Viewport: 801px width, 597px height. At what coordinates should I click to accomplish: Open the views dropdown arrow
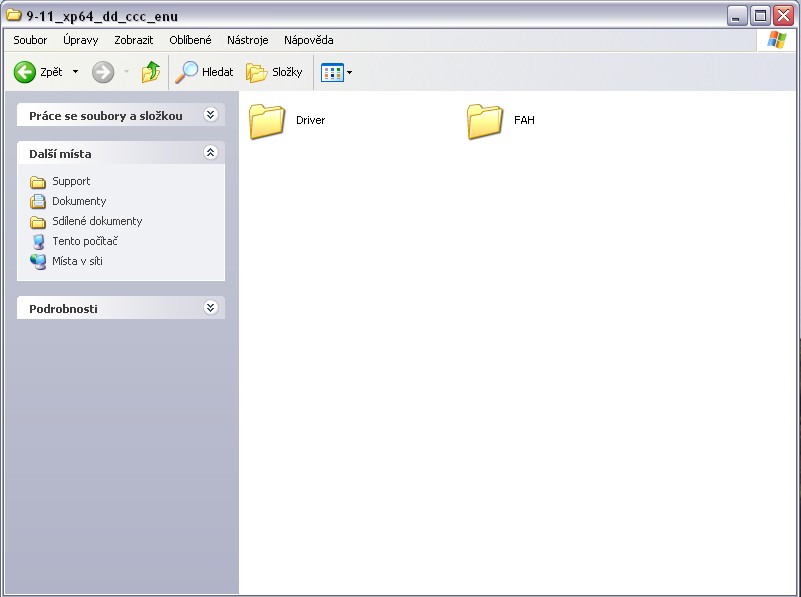(349, 72)
